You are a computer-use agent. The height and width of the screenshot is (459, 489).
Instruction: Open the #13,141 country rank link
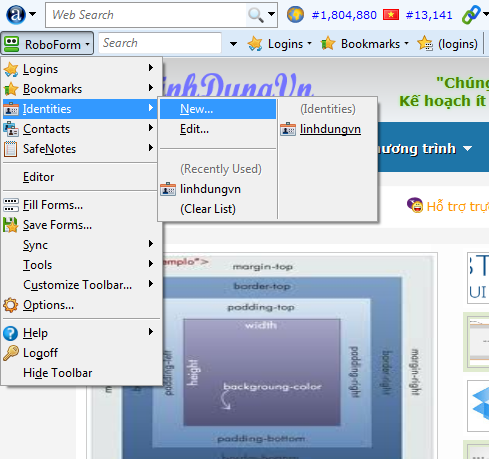click(x=429, y=15)
